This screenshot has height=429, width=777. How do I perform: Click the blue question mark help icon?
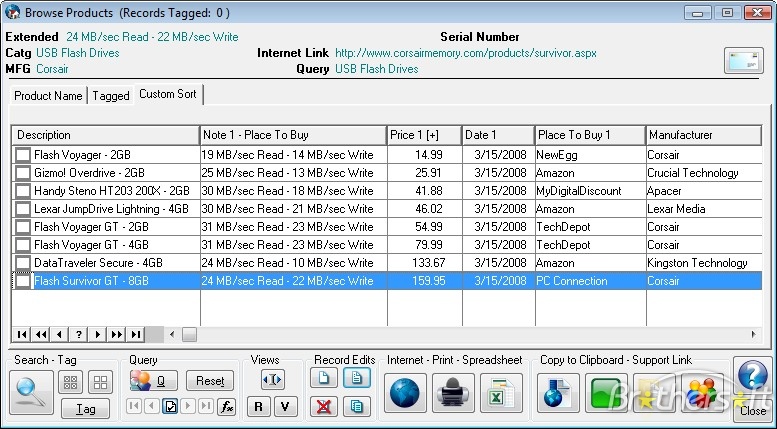point(753,375)
